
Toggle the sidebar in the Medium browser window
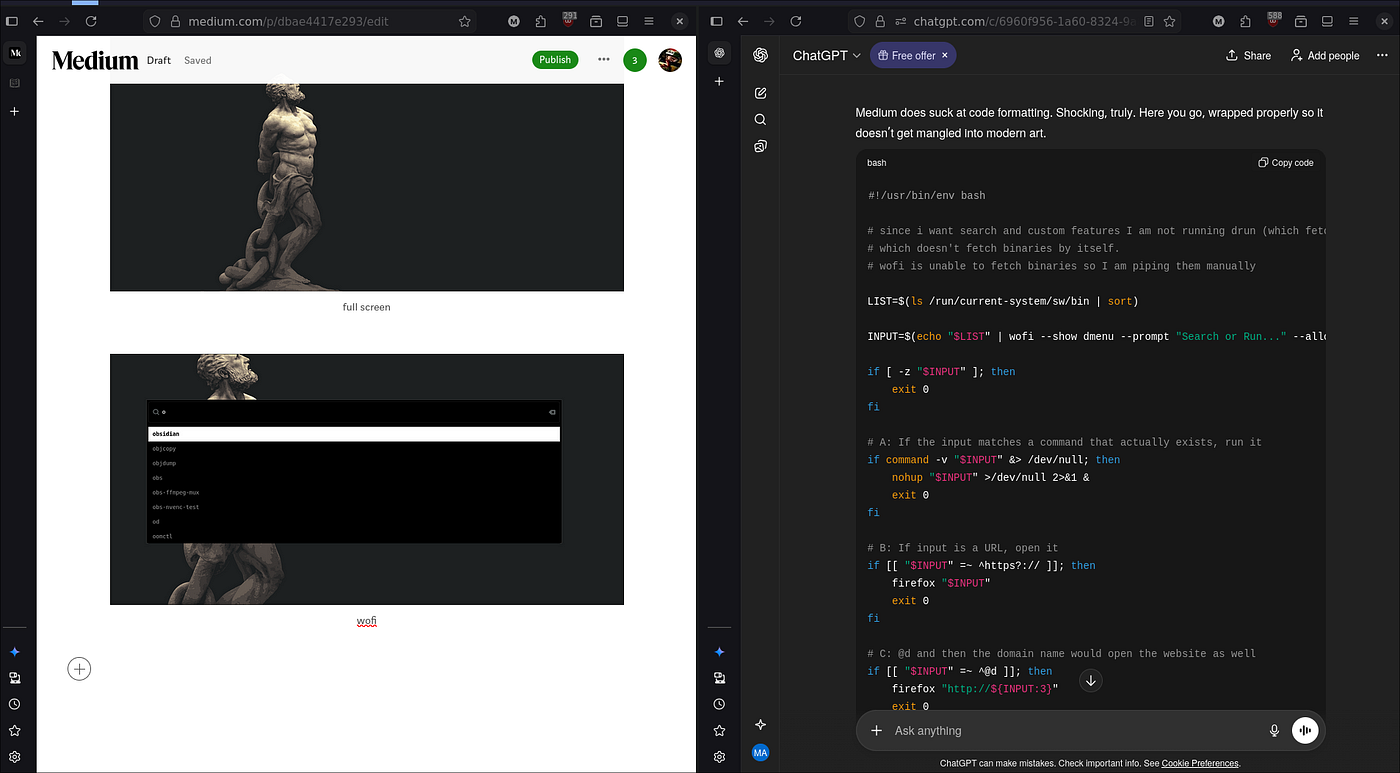pyautogui.click(x=12, y=21)
